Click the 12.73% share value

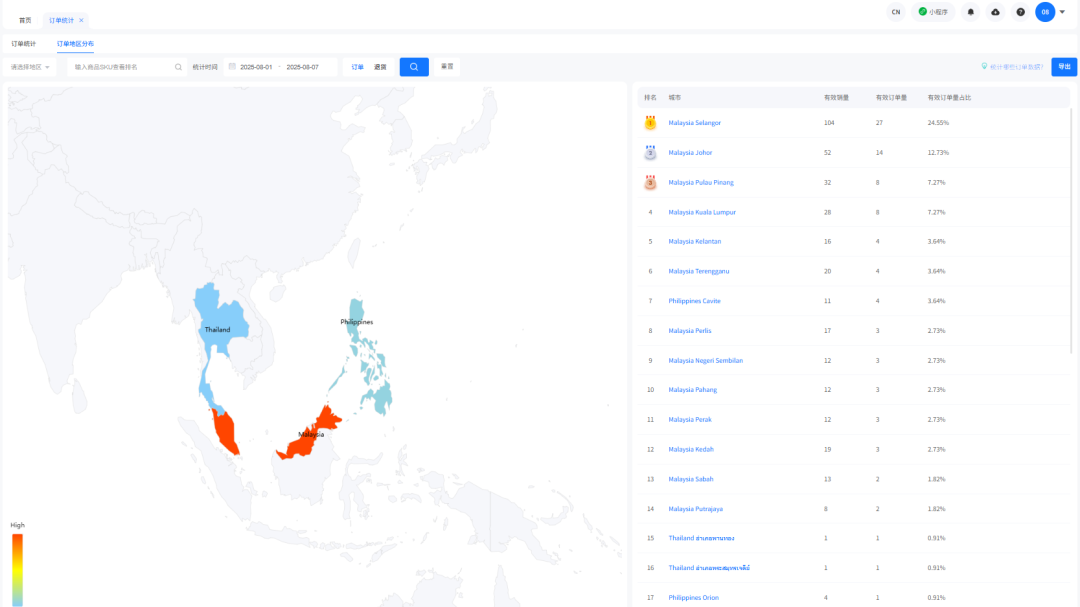(938, 152)
